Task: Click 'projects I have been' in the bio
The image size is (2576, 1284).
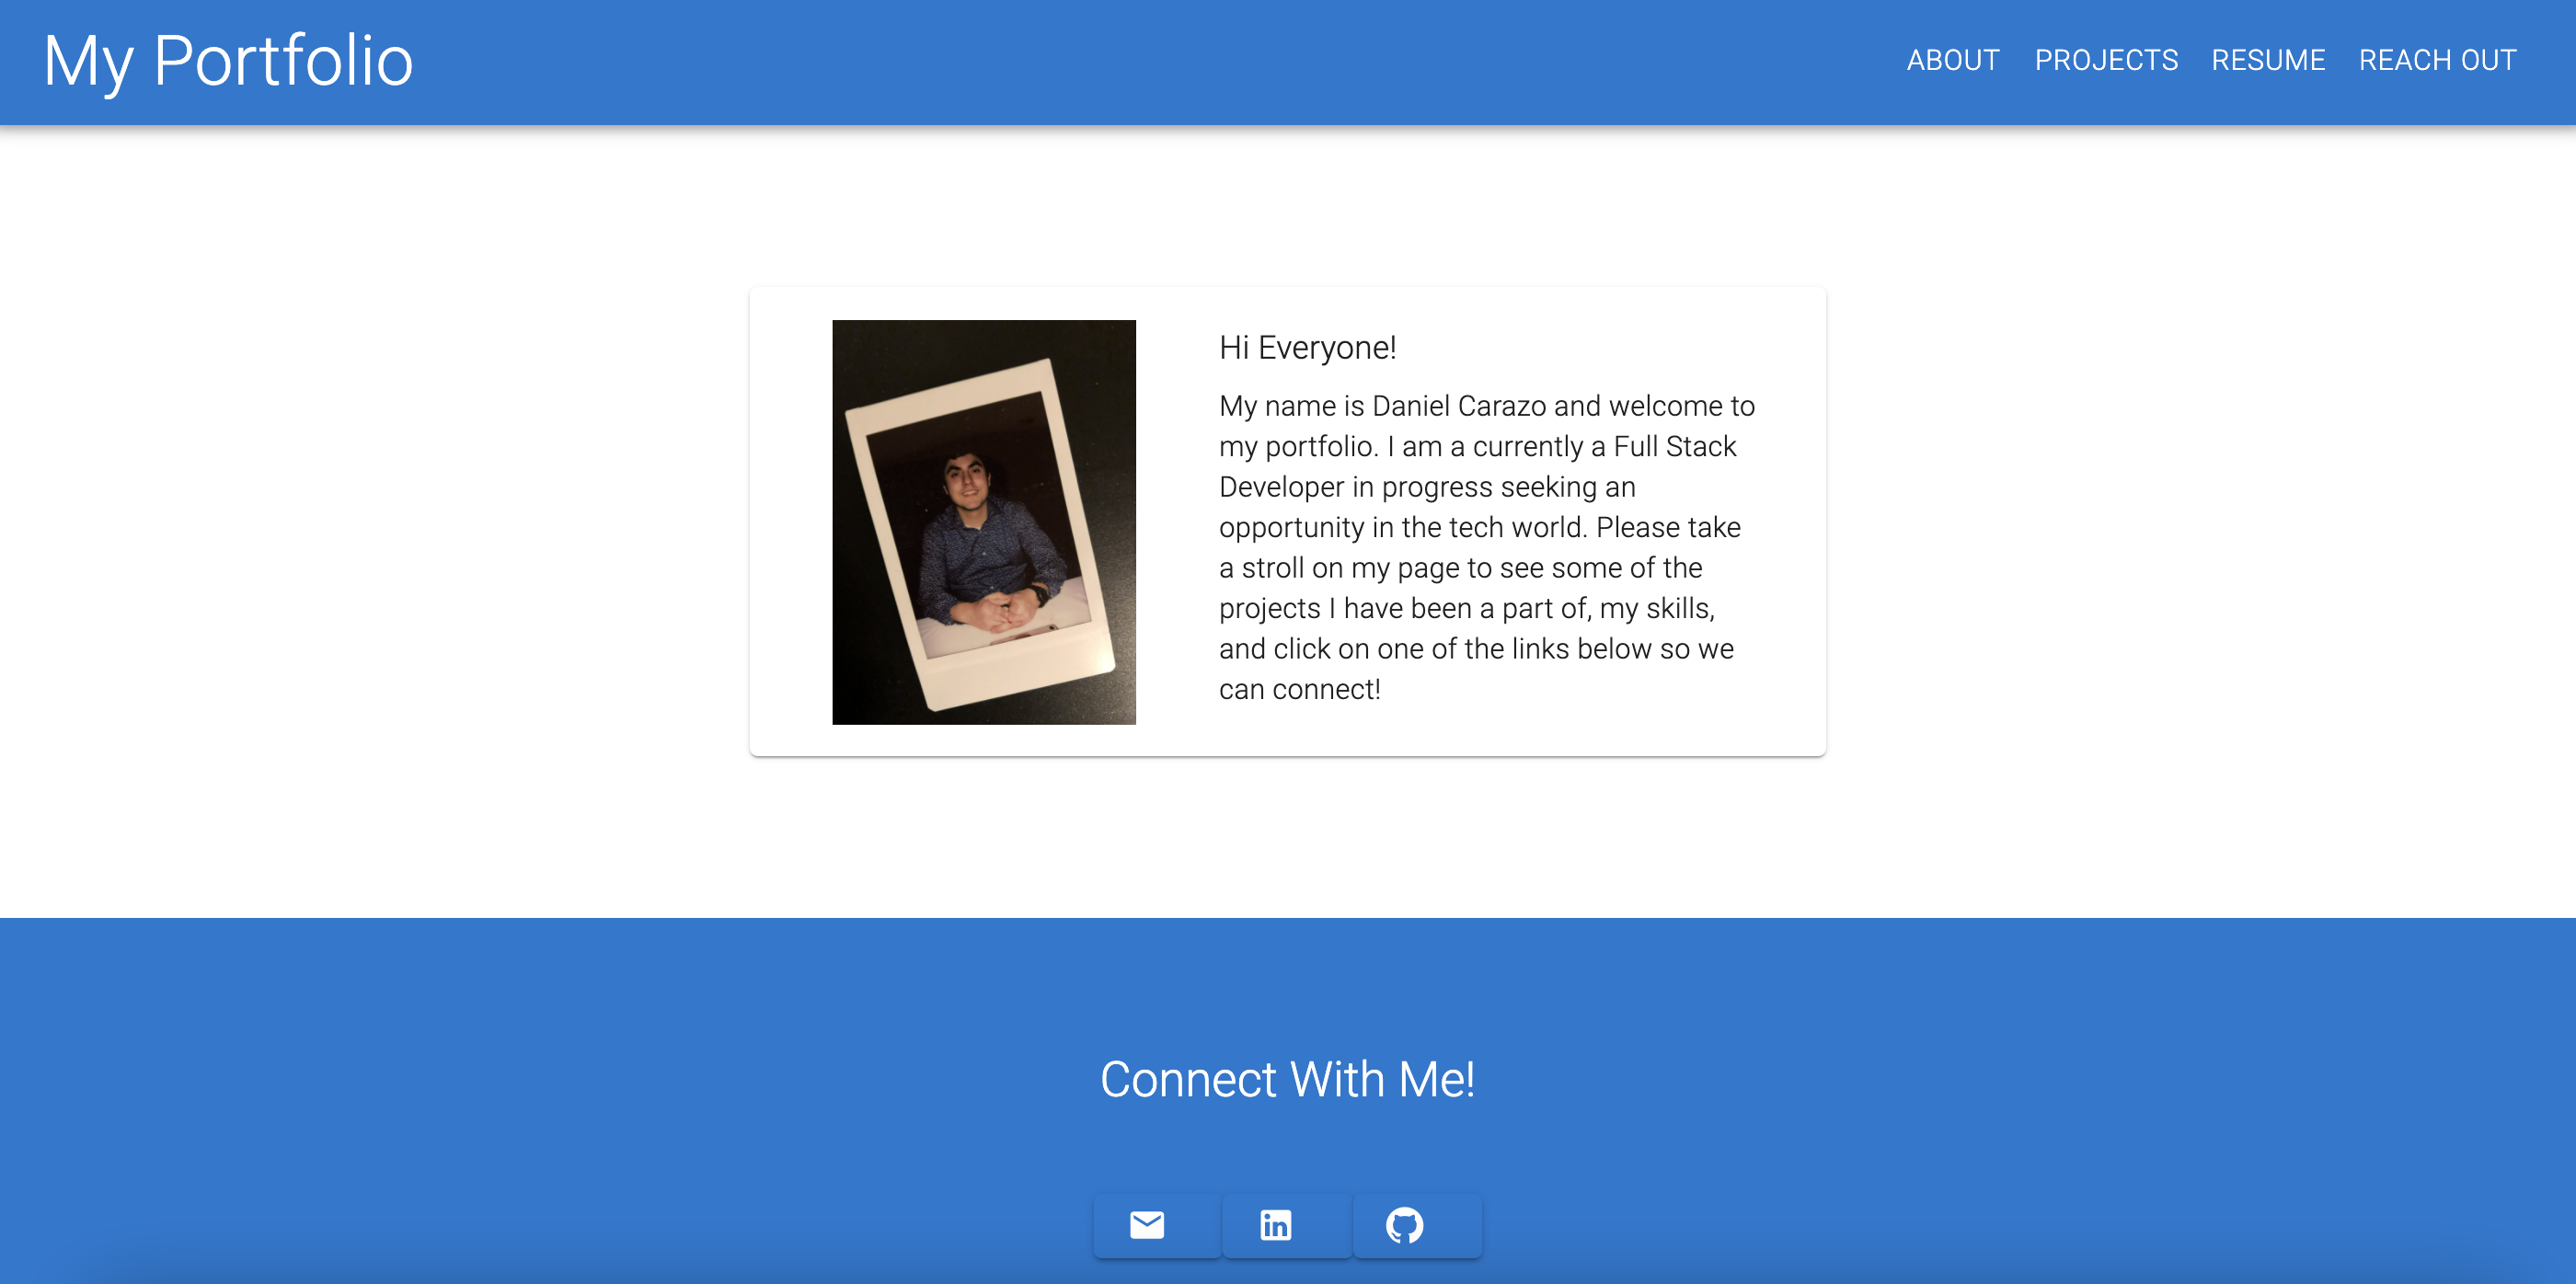Action: pyautogui.click(x=1345, y=608)
